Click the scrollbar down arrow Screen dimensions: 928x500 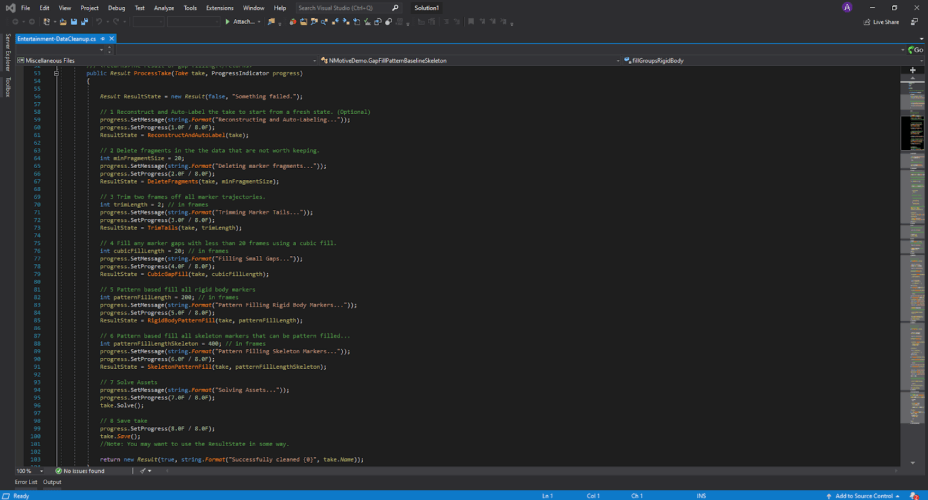(x=912, y=463)
